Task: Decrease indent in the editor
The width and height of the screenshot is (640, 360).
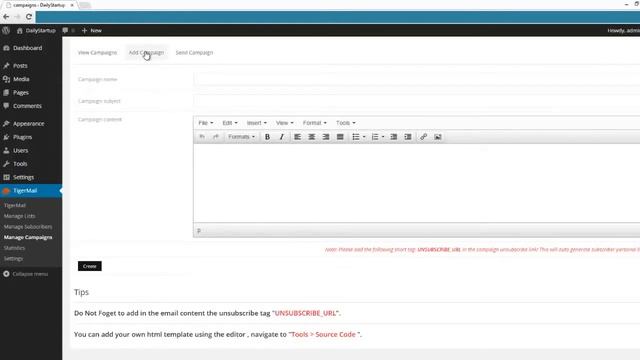Action: point(393,137)
